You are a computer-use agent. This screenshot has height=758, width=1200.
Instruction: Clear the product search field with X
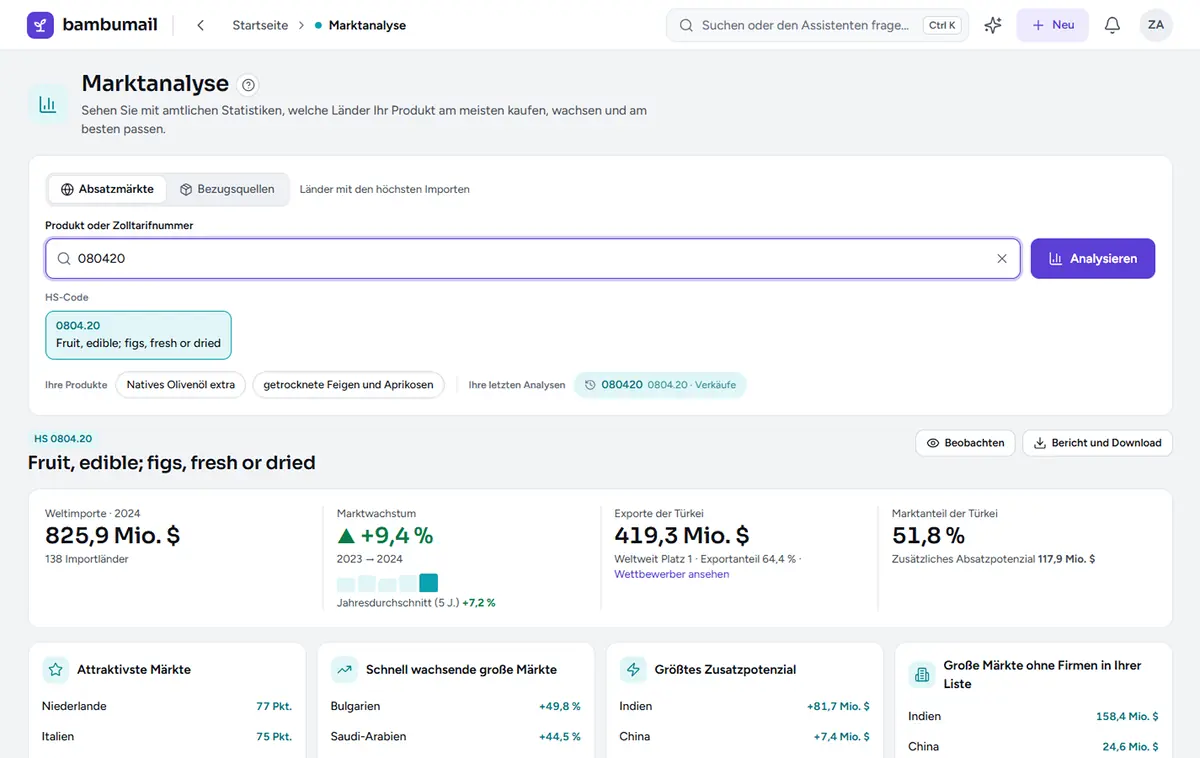click(1002, 258)
